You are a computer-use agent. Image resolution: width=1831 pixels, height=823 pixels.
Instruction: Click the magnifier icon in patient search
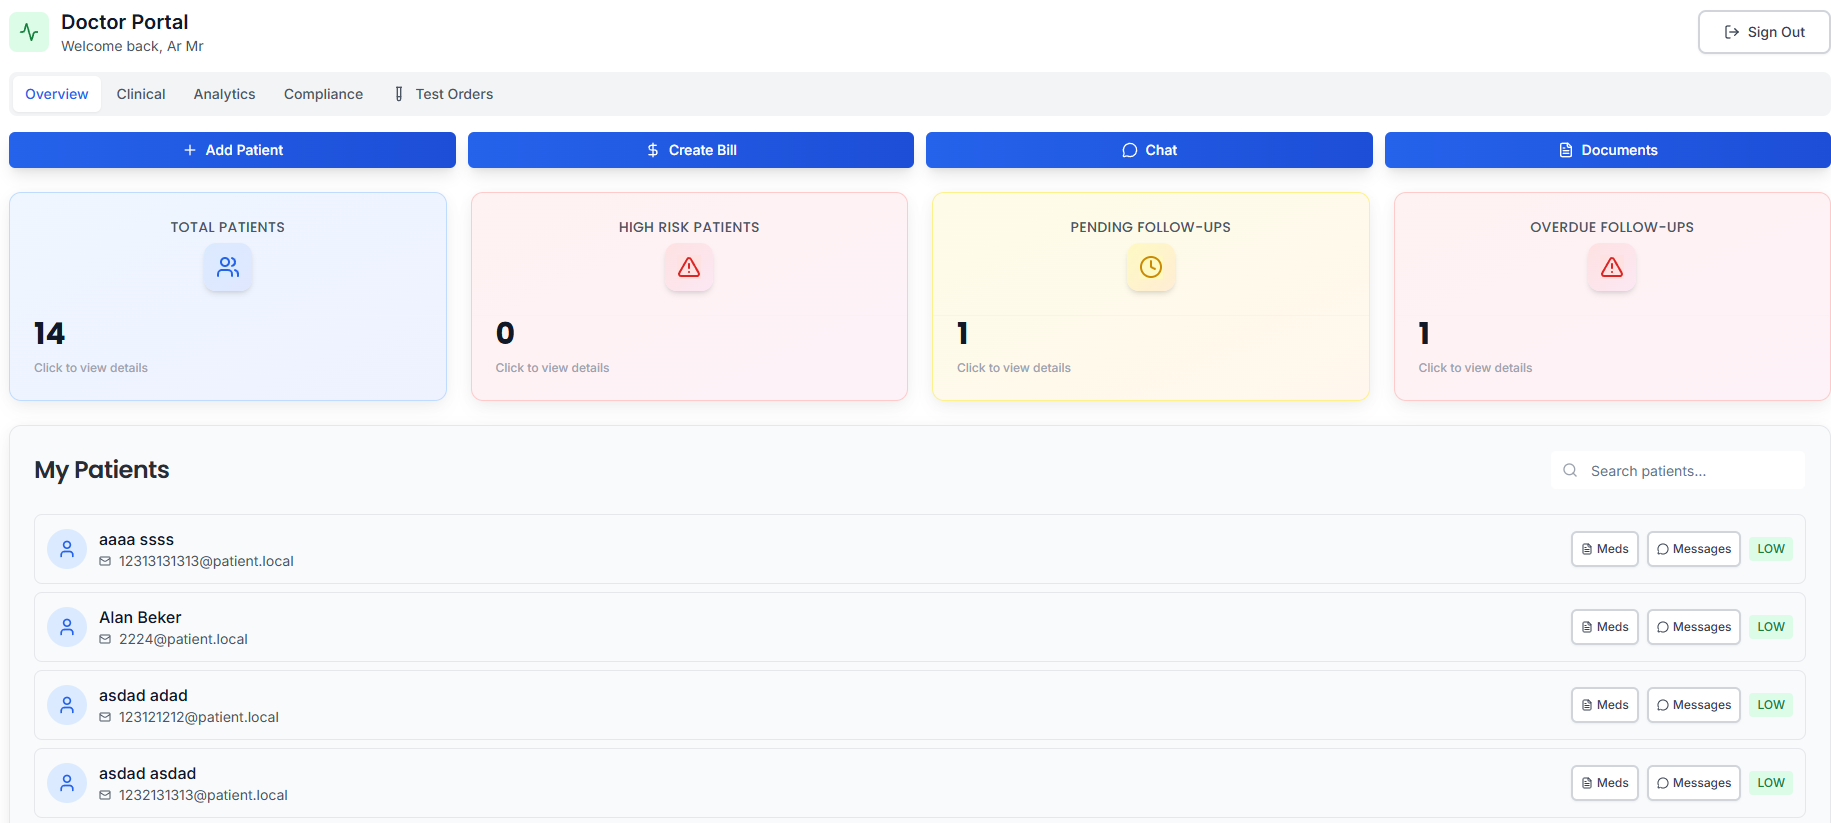(1570, 470)
